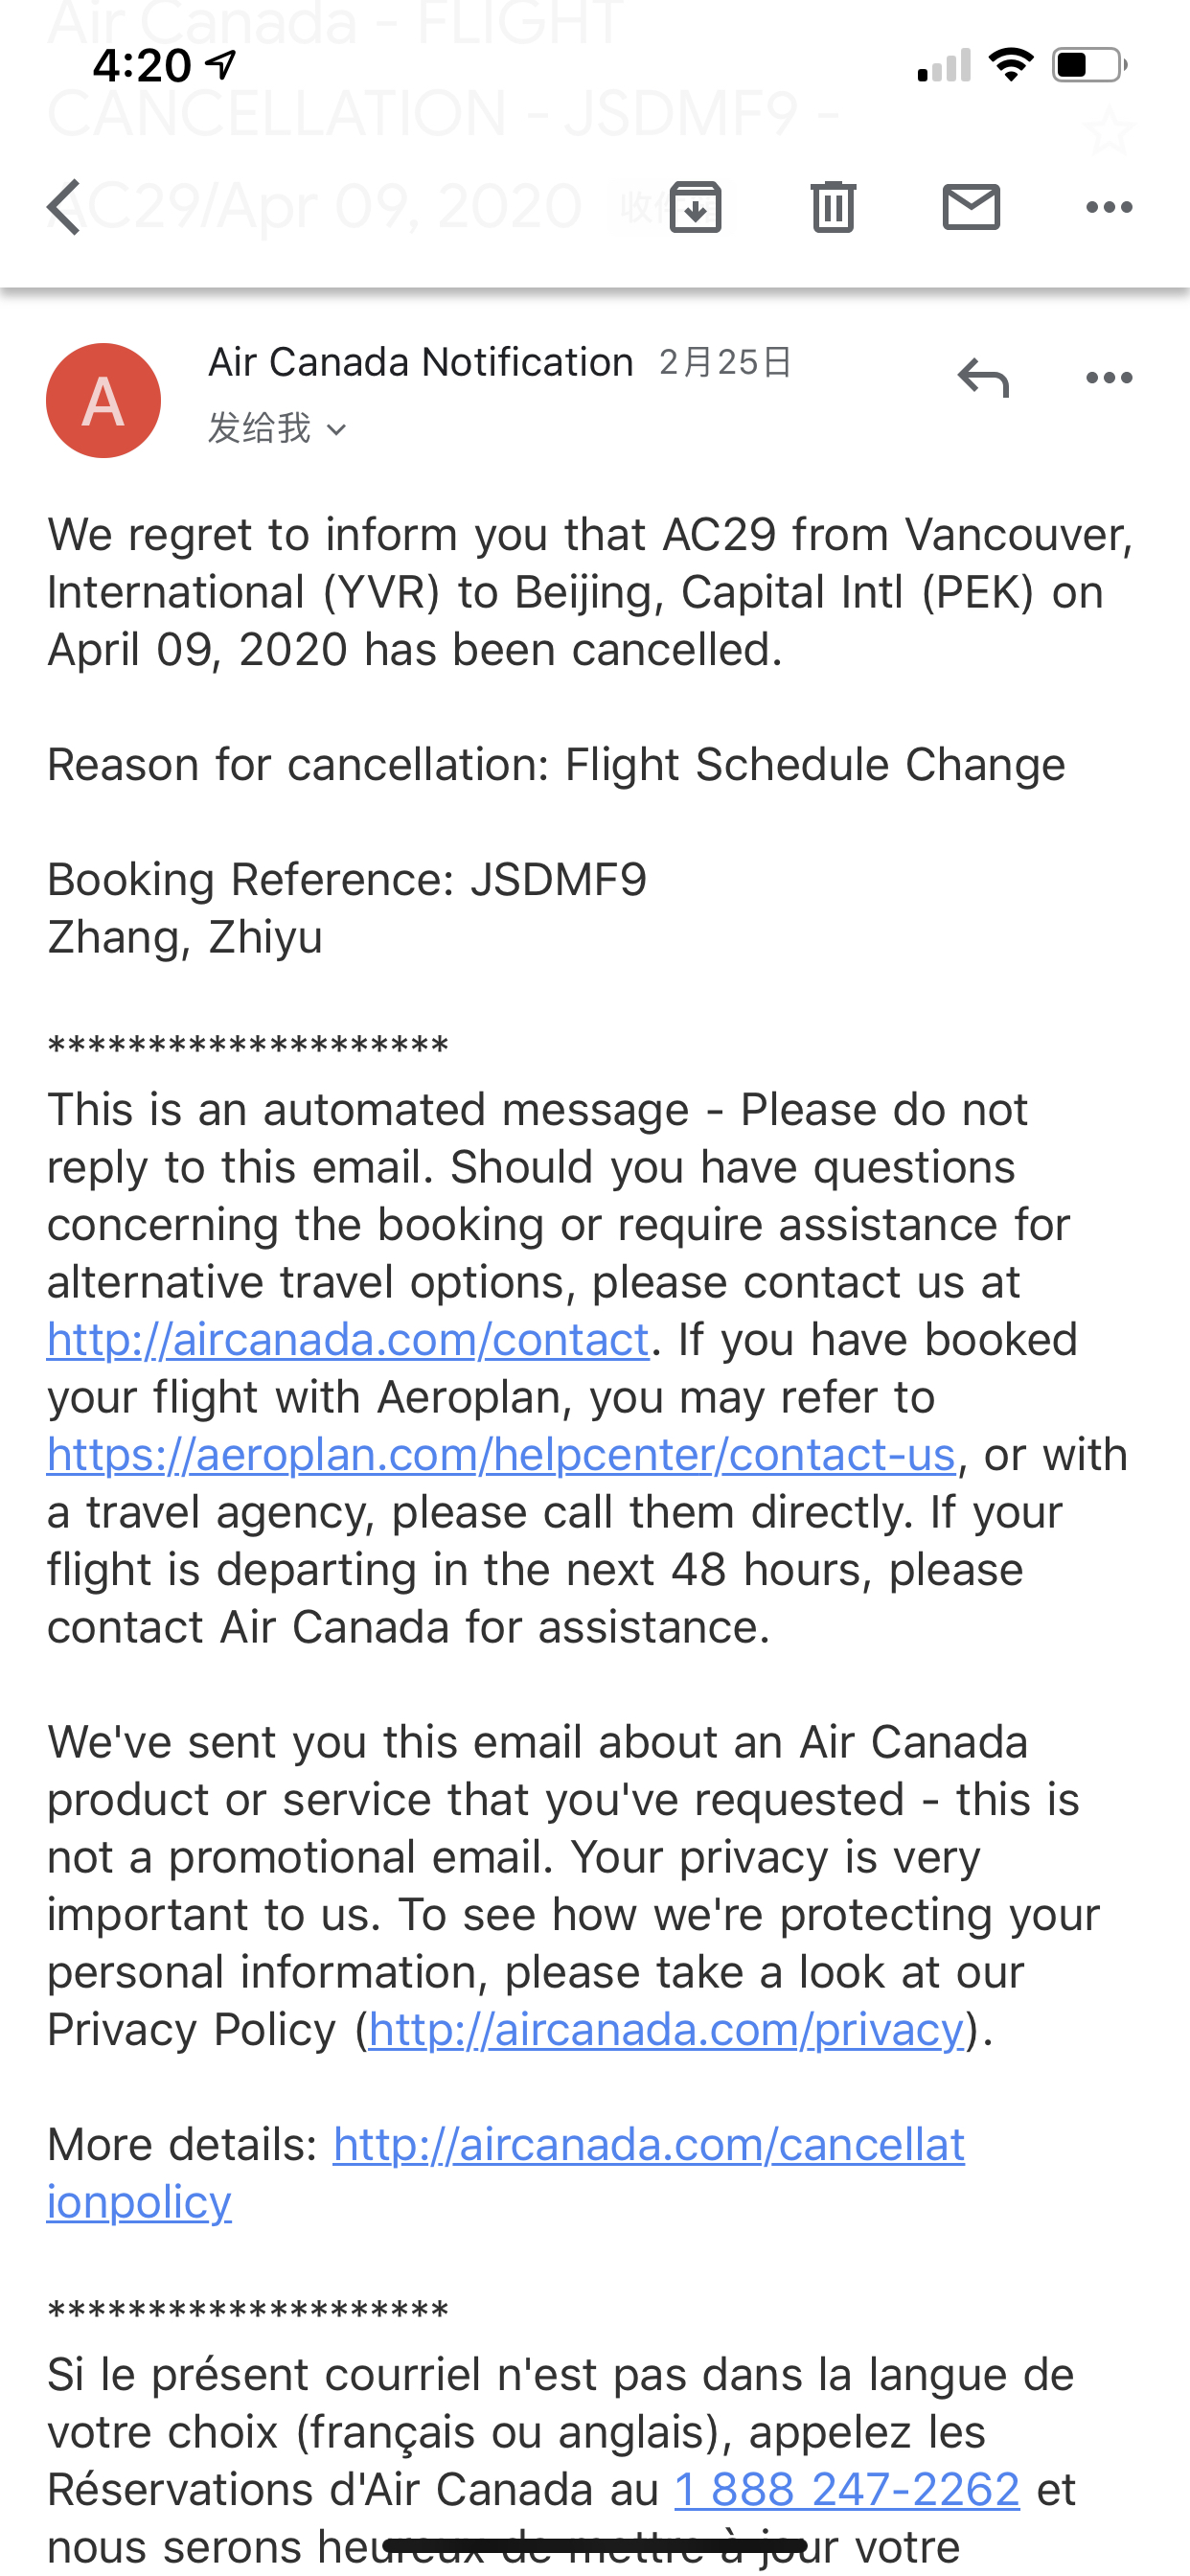
Task: Open the aircanada.com/privacy link
Action: tap(666, 2029)
